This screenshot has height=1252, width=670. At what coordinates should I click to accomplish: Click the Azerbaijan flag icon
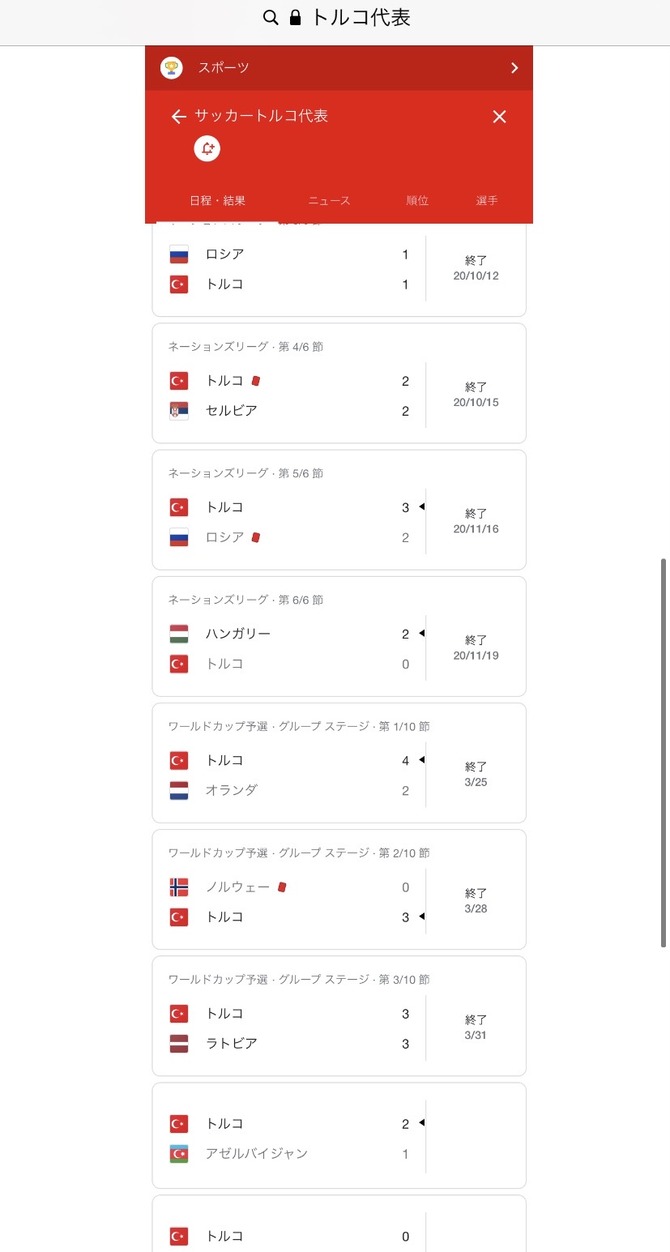click(177, 1151)
